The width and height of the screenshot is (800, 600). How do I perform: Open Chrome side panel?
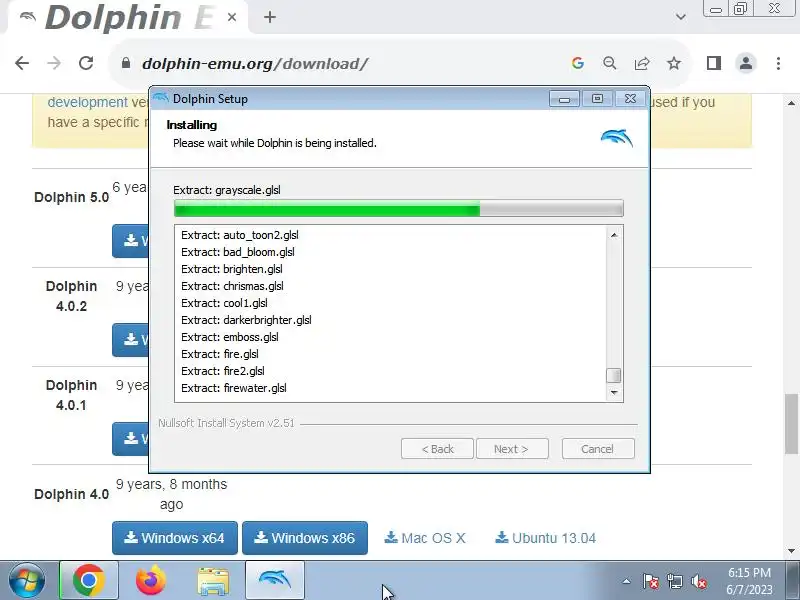tap(714, 63)
